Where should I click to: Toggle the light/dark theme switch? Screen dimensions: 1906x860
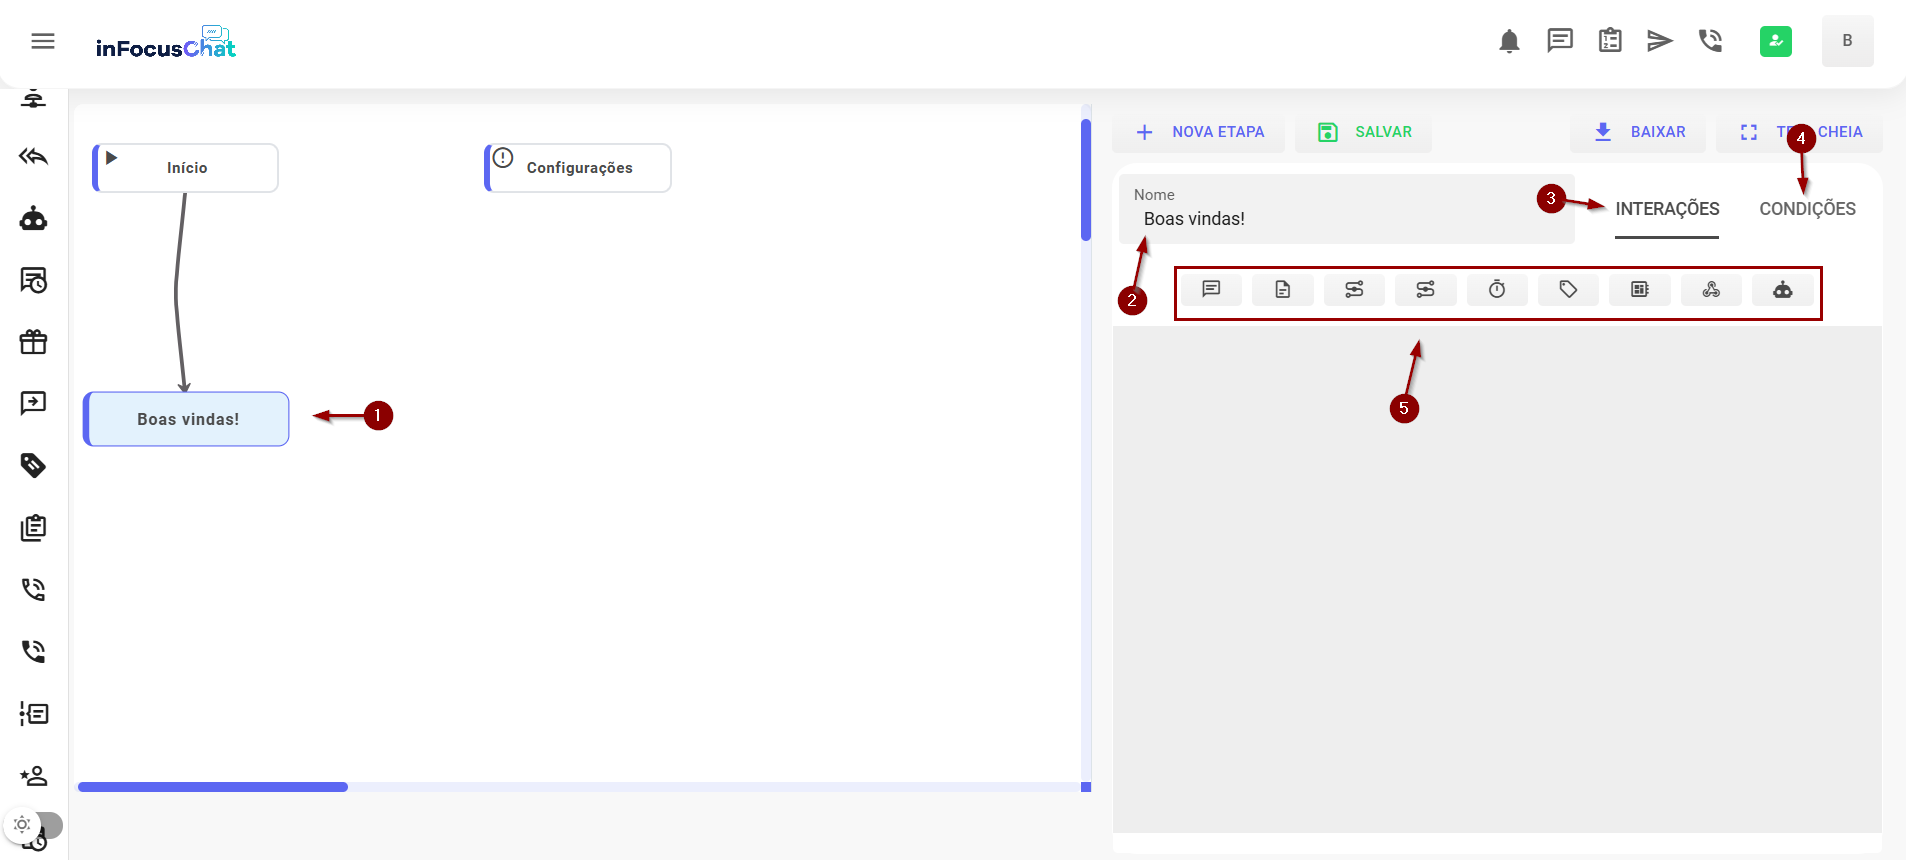click(x=33, y=825)
